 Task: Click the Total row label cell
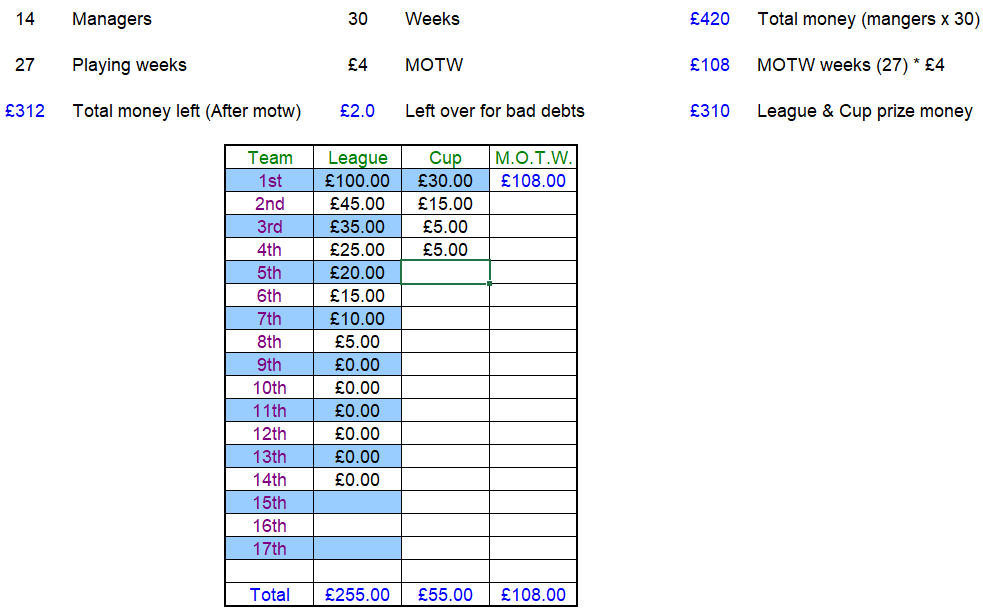pyautogui.click(x=270, y=595)
